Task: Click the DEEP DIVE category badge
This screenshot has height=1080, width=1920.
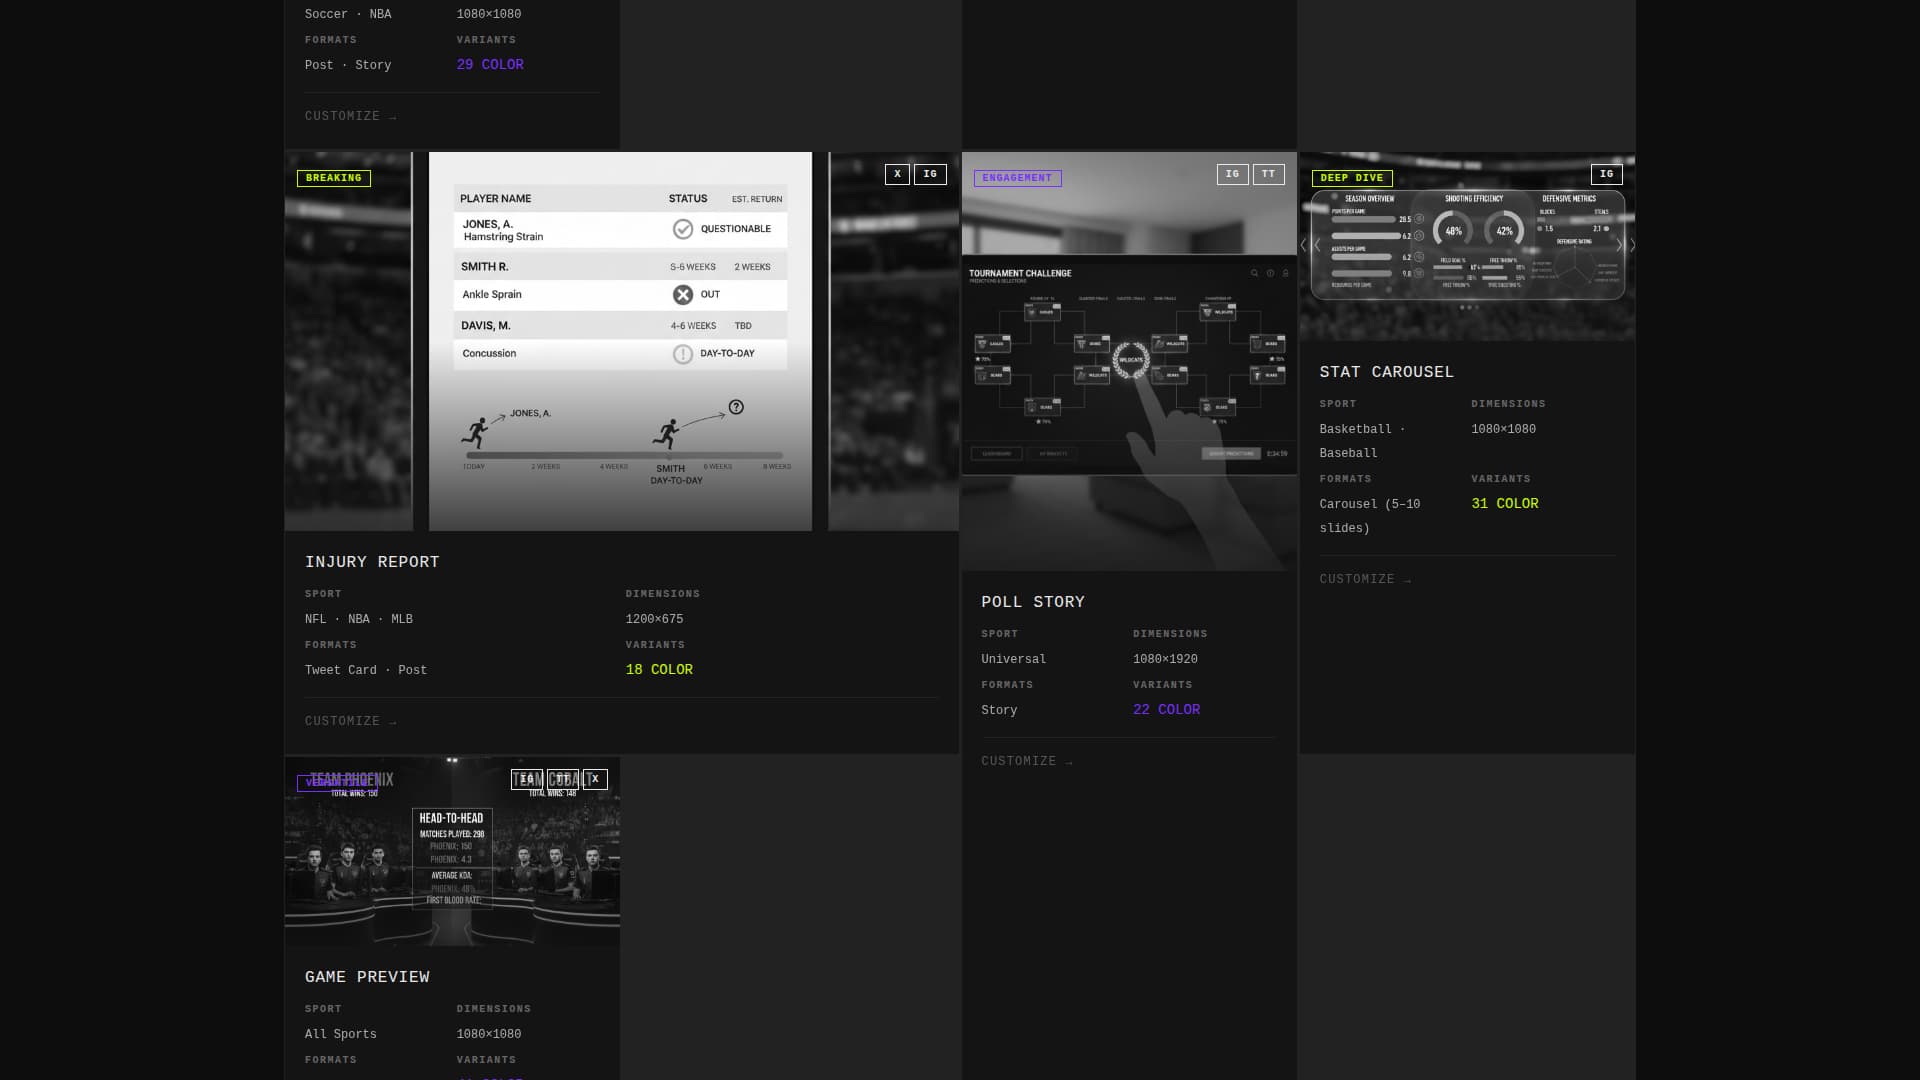Action: (1352, 178)
